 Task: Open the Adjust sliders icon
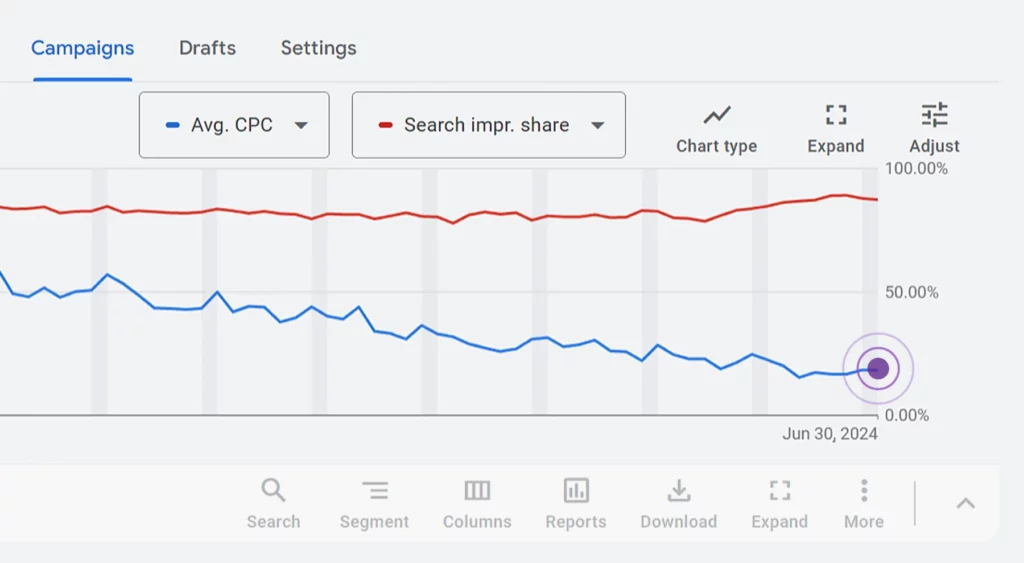(934, 115)
